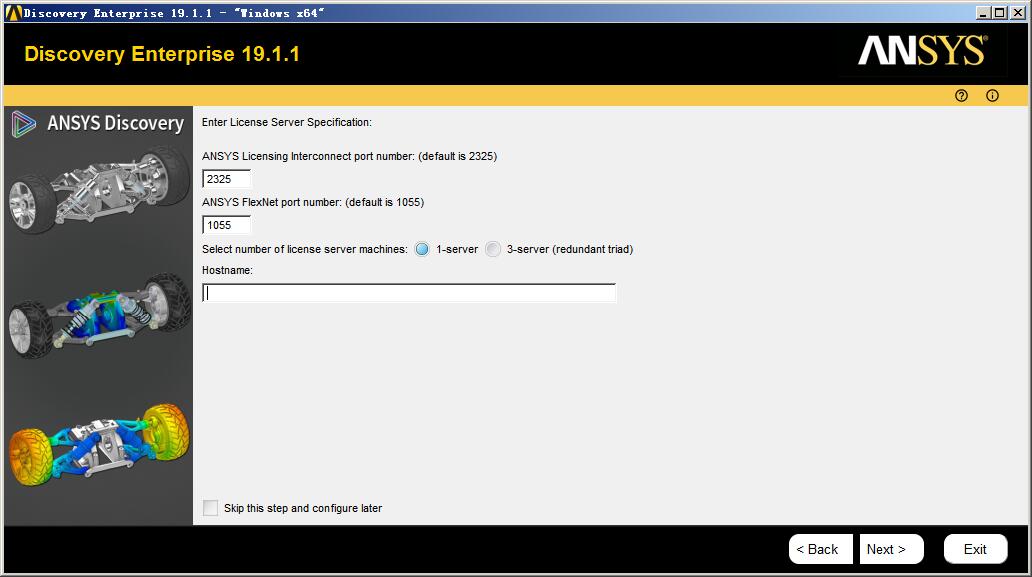Click the "Hostname:" label
The height and width of the screenshot is (577, 1032).
point(227,270)
